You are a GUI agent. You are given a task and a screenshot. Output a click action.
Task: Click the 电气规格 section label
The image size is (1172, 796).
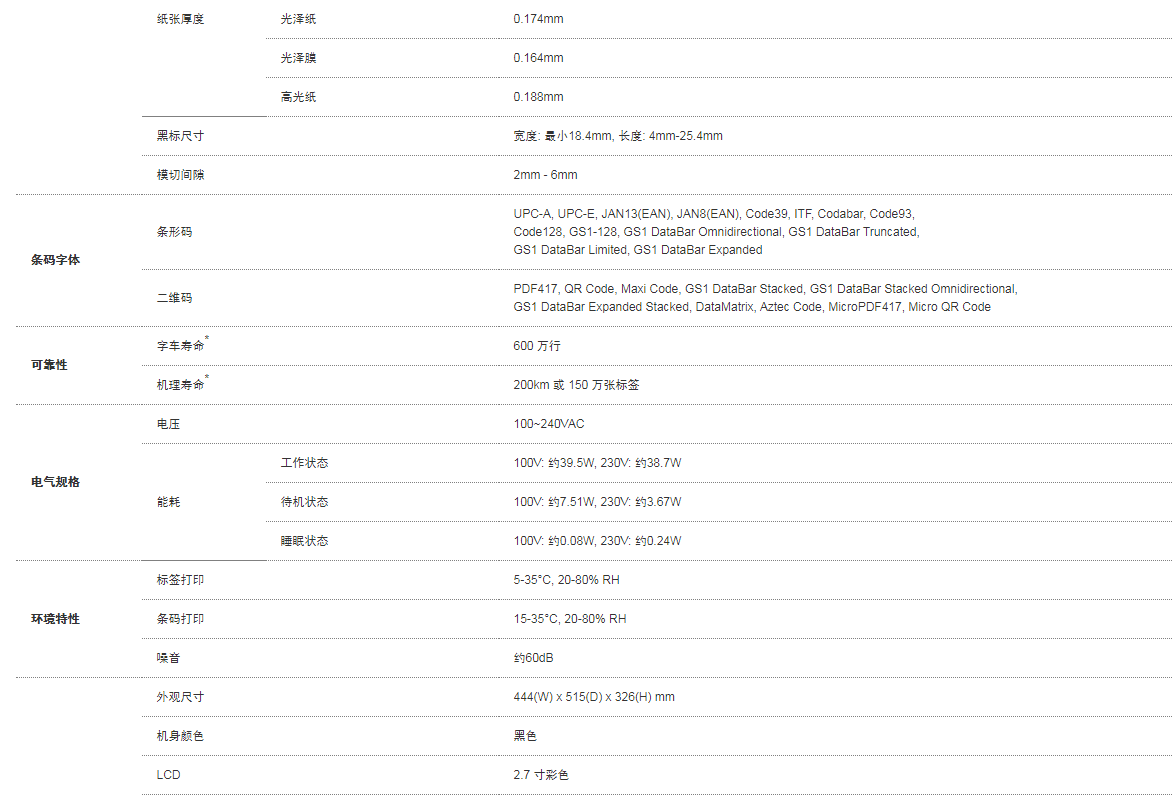pyautogui.click(x=55, y=482)
